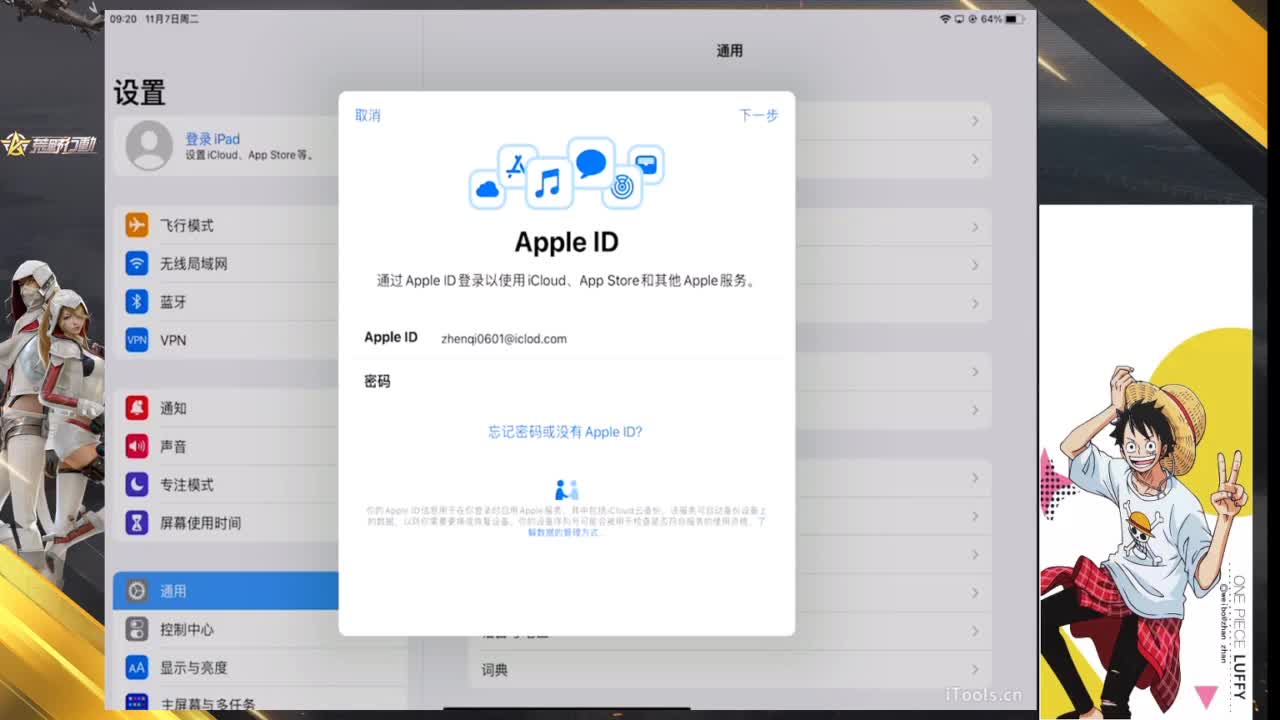Tap the 专注模式 row label
This screenshot has width=1280, height=720.
pos(187,484)
